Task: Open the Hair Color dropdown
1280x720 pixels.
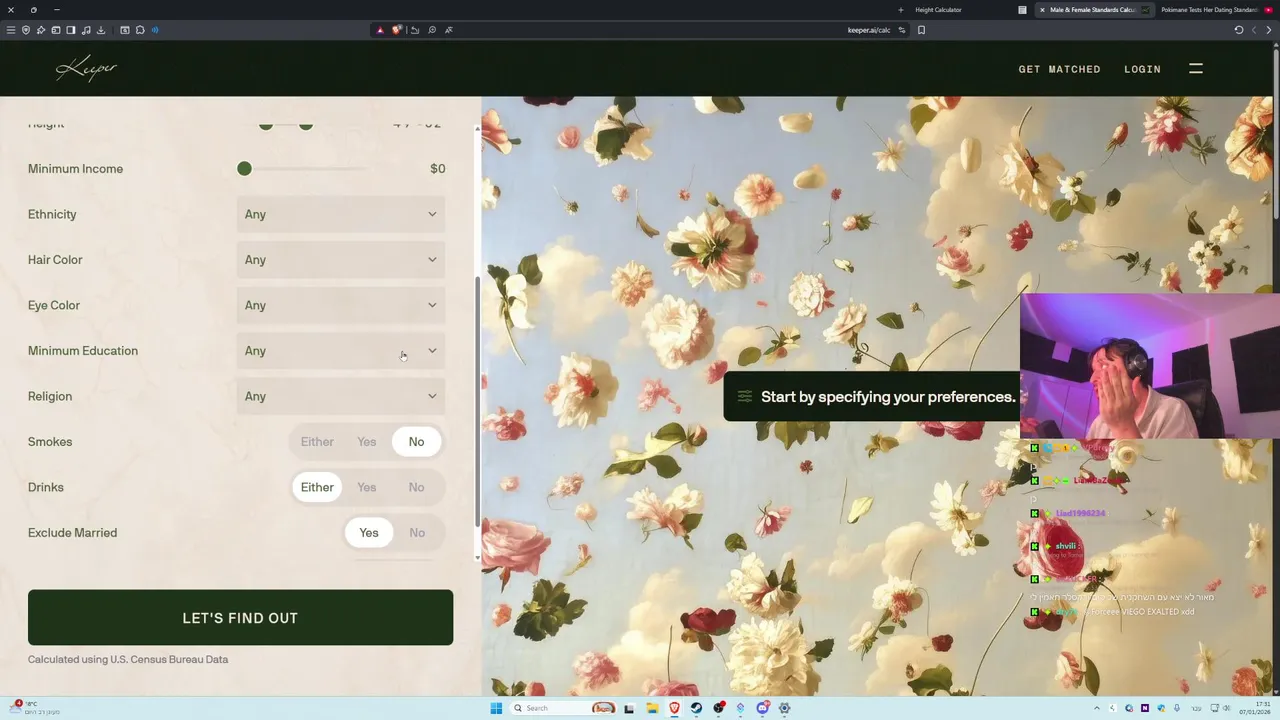Action: (x=341, y=260)
